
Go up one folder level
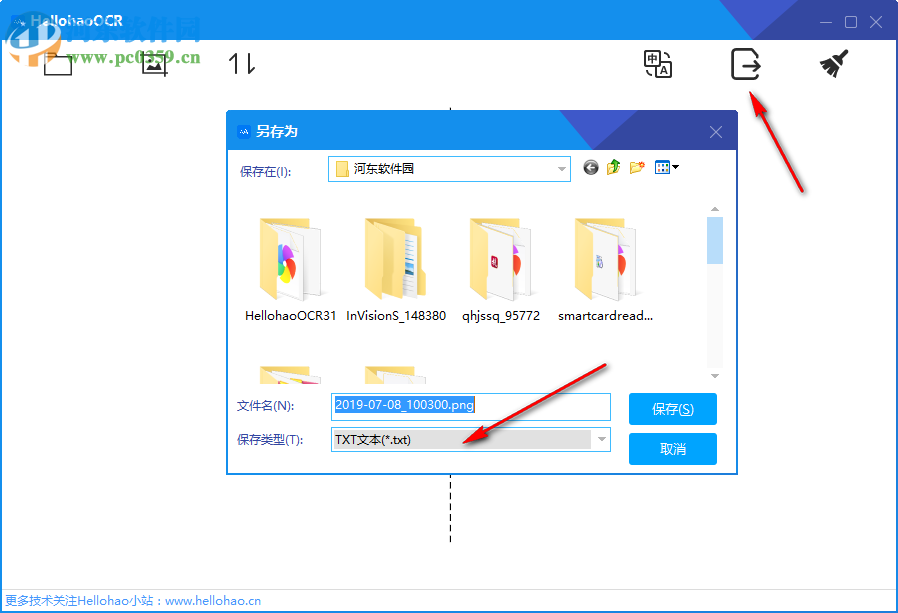[x=613, y=167]
